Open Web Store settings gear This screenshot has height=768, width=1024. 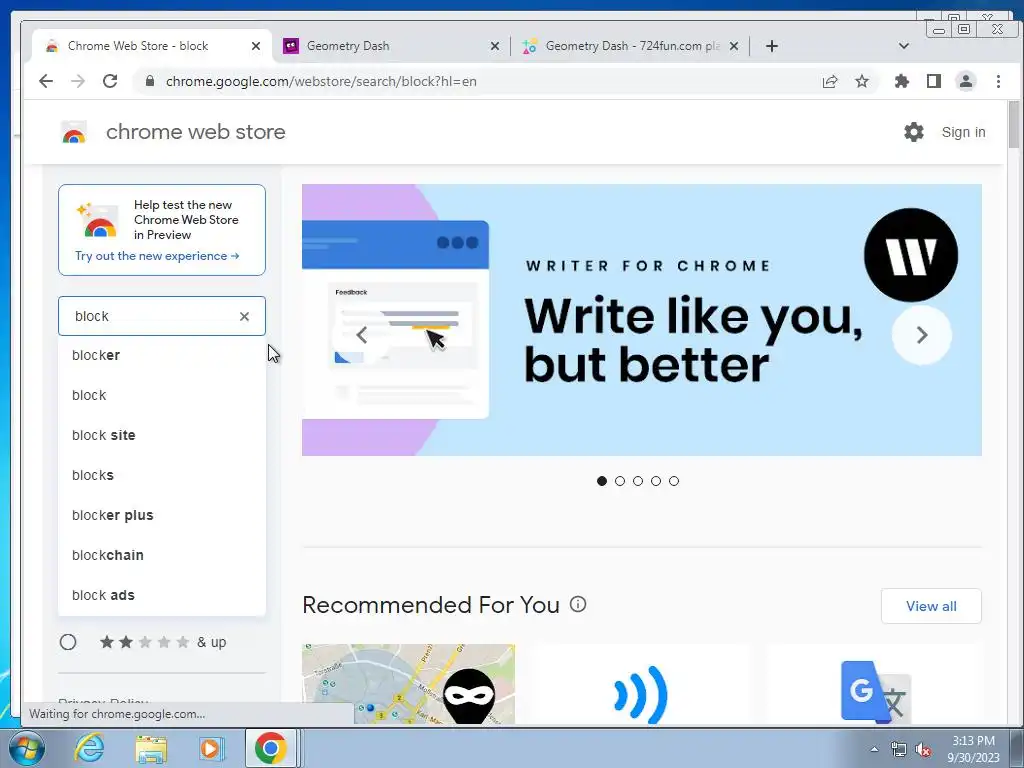coord(914,132)
